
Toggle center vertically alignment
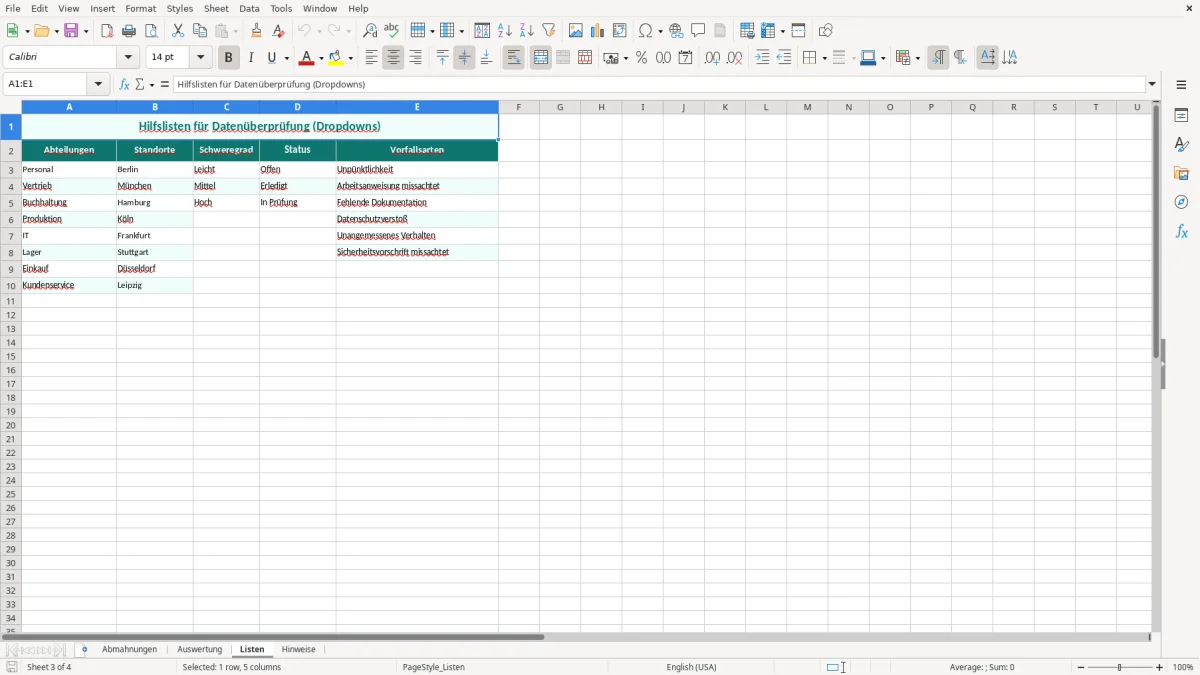coord(464,58)
